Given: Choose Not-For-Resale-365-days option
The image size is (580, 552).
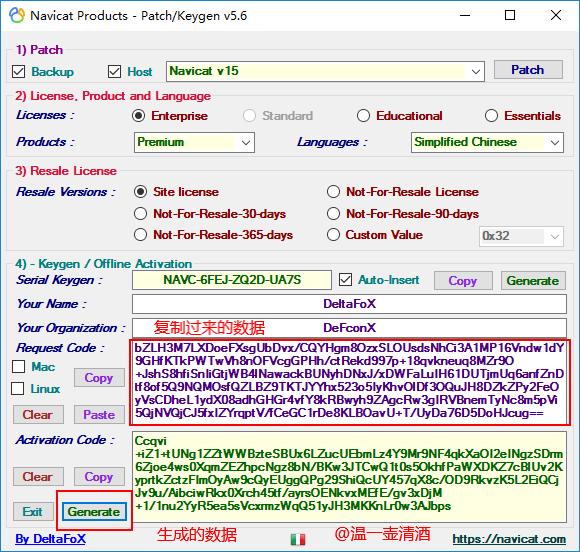Looking at the screenshot, I should pos(141,235).
